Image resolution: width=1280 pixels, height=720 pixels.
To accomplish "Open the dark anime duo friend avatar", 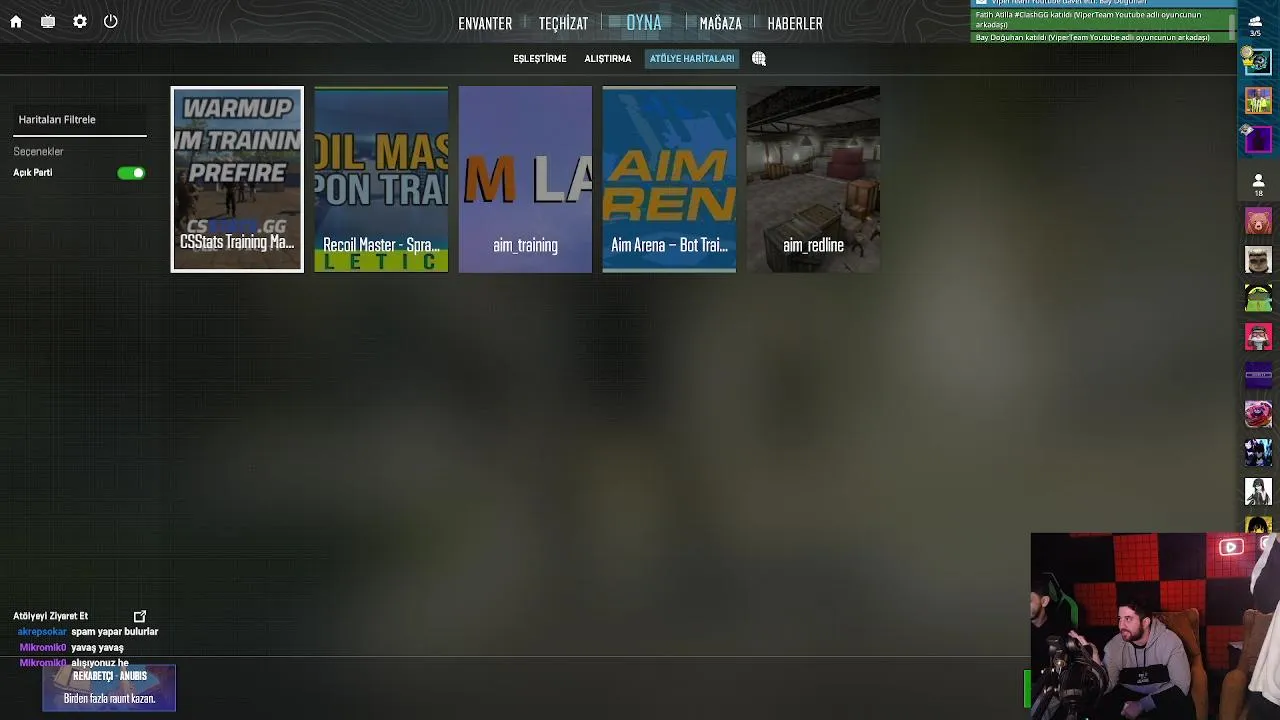I will click(x=1258, y=453).
